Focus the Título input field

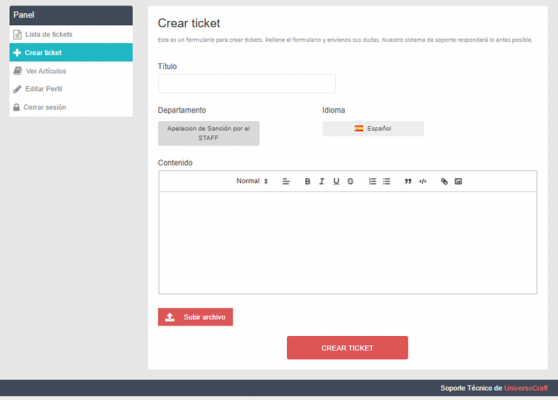247,84
